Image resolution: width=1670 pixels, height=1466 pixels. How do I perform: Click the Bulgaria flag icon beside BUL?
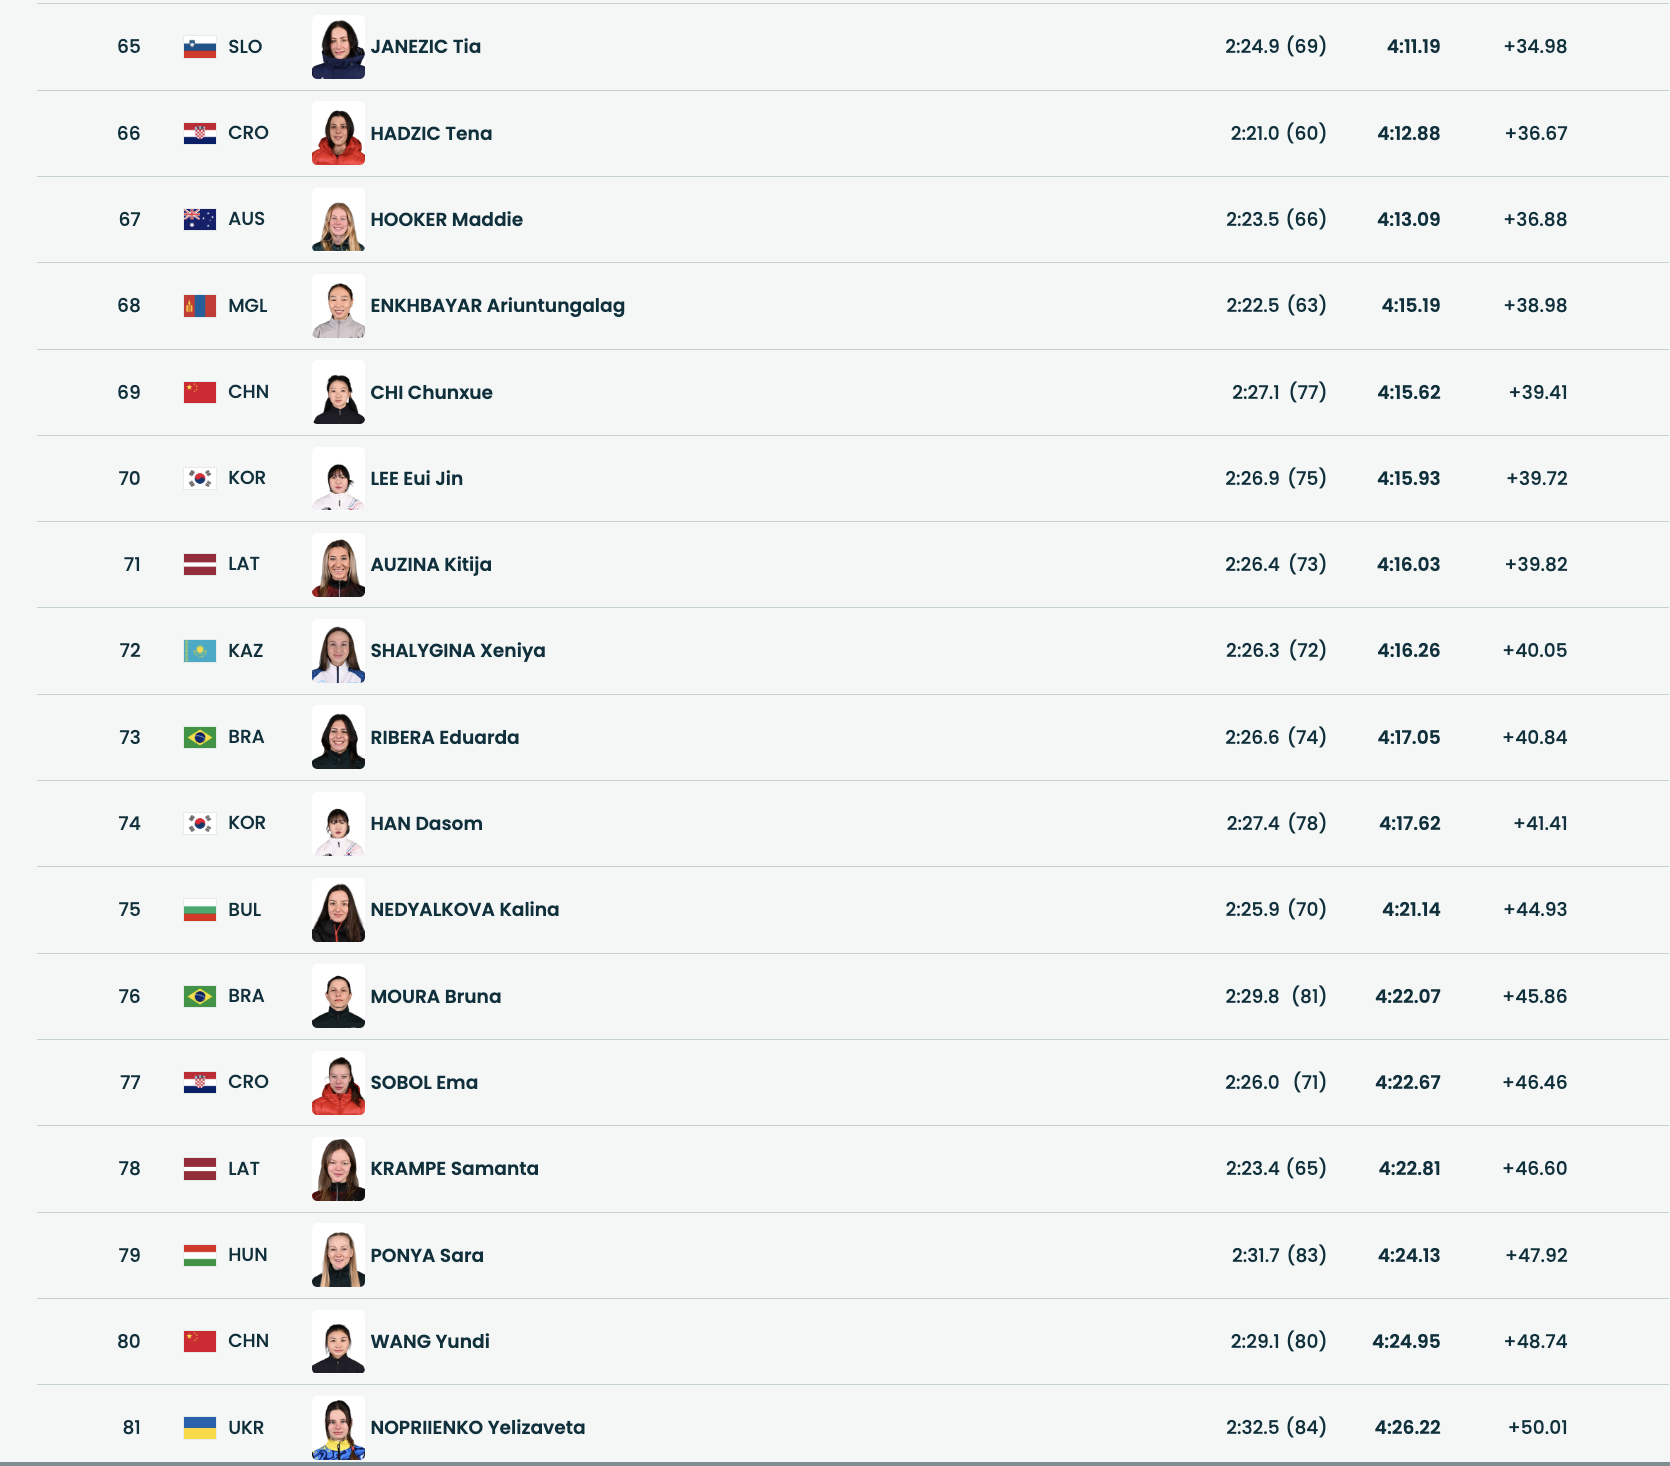point(200,910)
